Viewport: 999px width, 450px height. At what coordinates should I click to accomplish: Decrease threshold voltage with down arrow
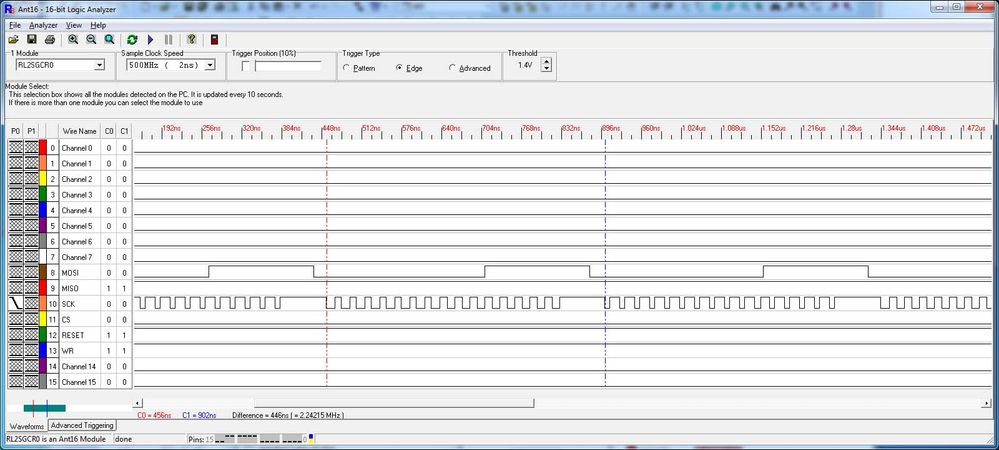click(x=546, y=69)
